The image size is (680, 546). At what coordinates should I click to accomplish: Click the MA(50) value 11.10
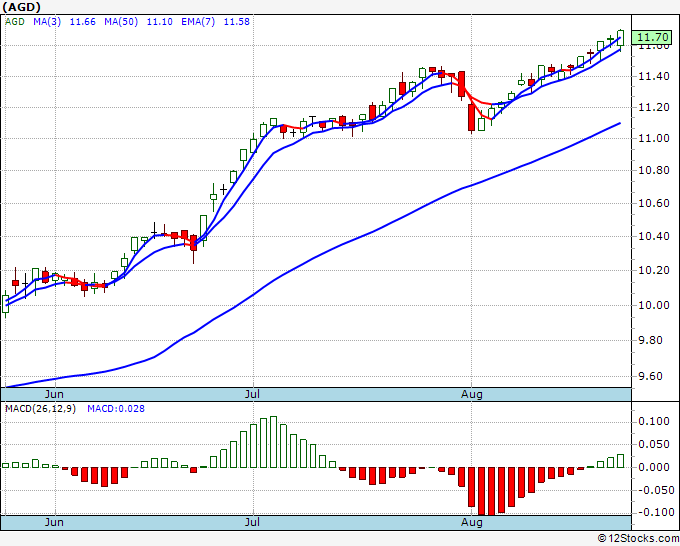tap(160, 22)
